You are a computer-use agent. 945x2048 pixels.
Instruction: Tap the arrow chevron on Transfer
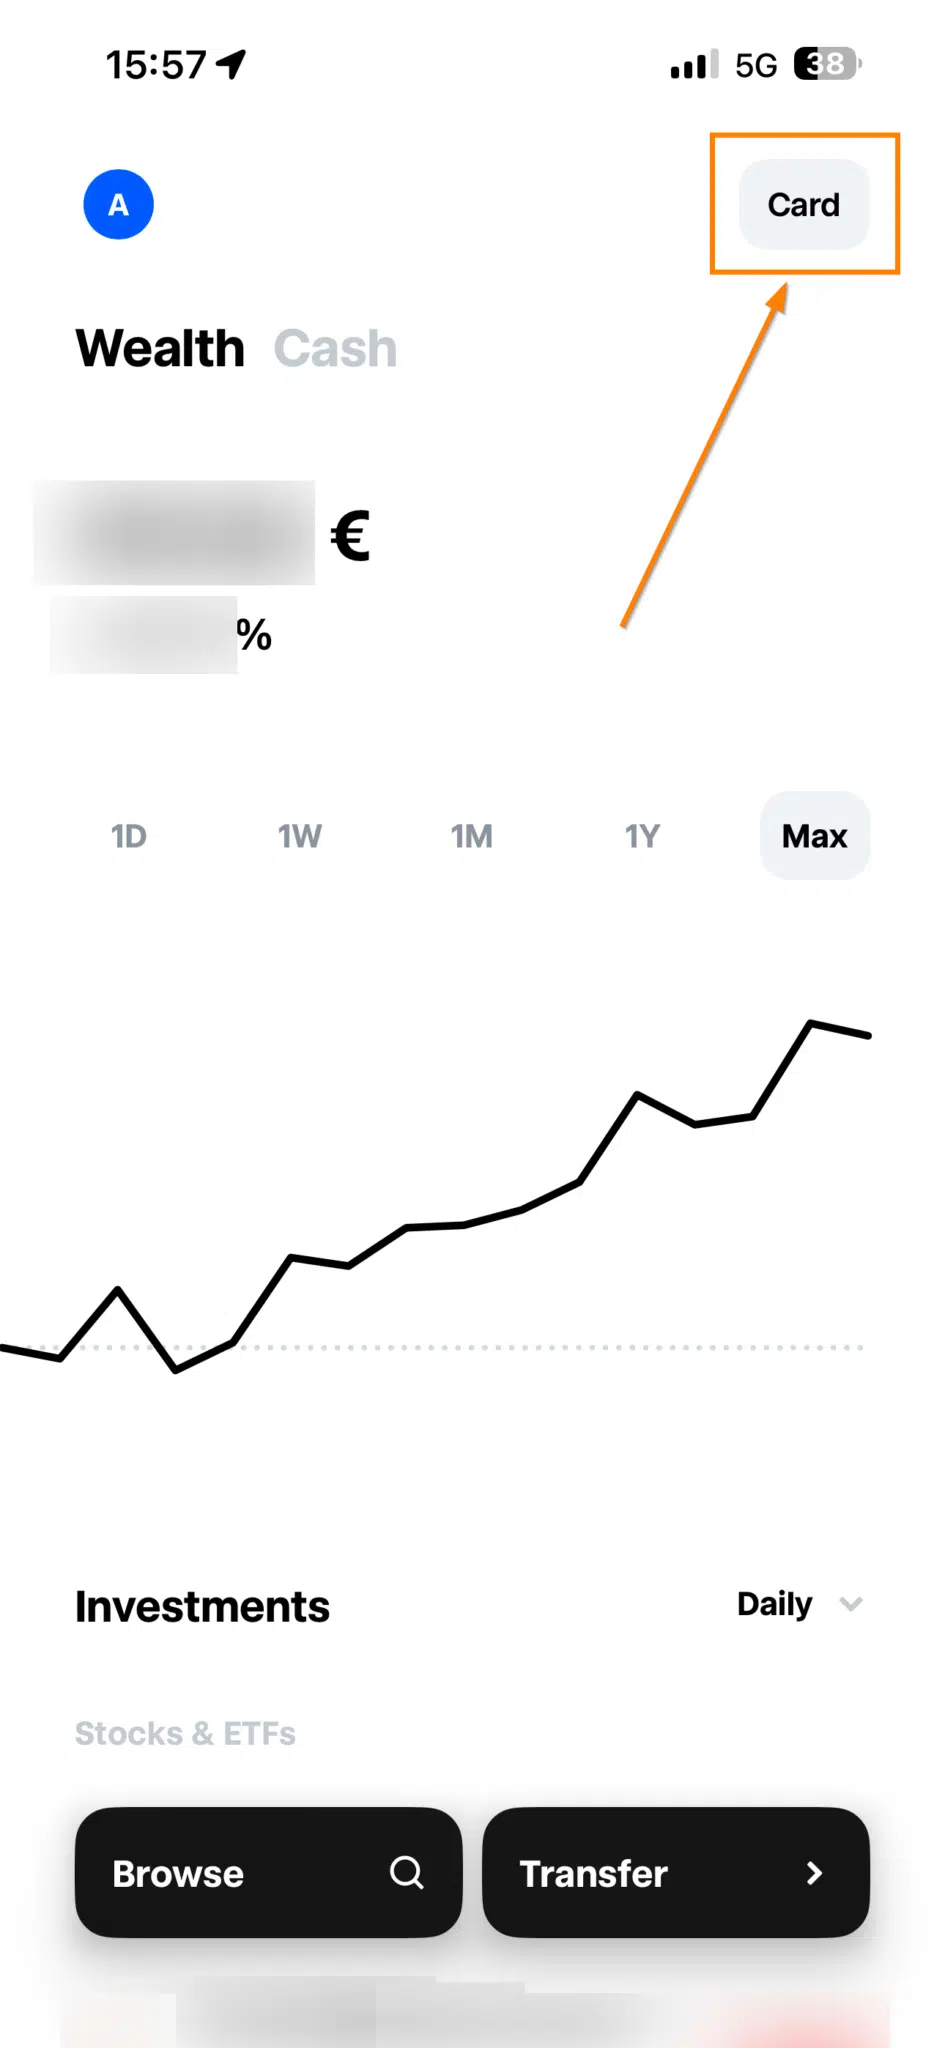(x=814, y=1873)
